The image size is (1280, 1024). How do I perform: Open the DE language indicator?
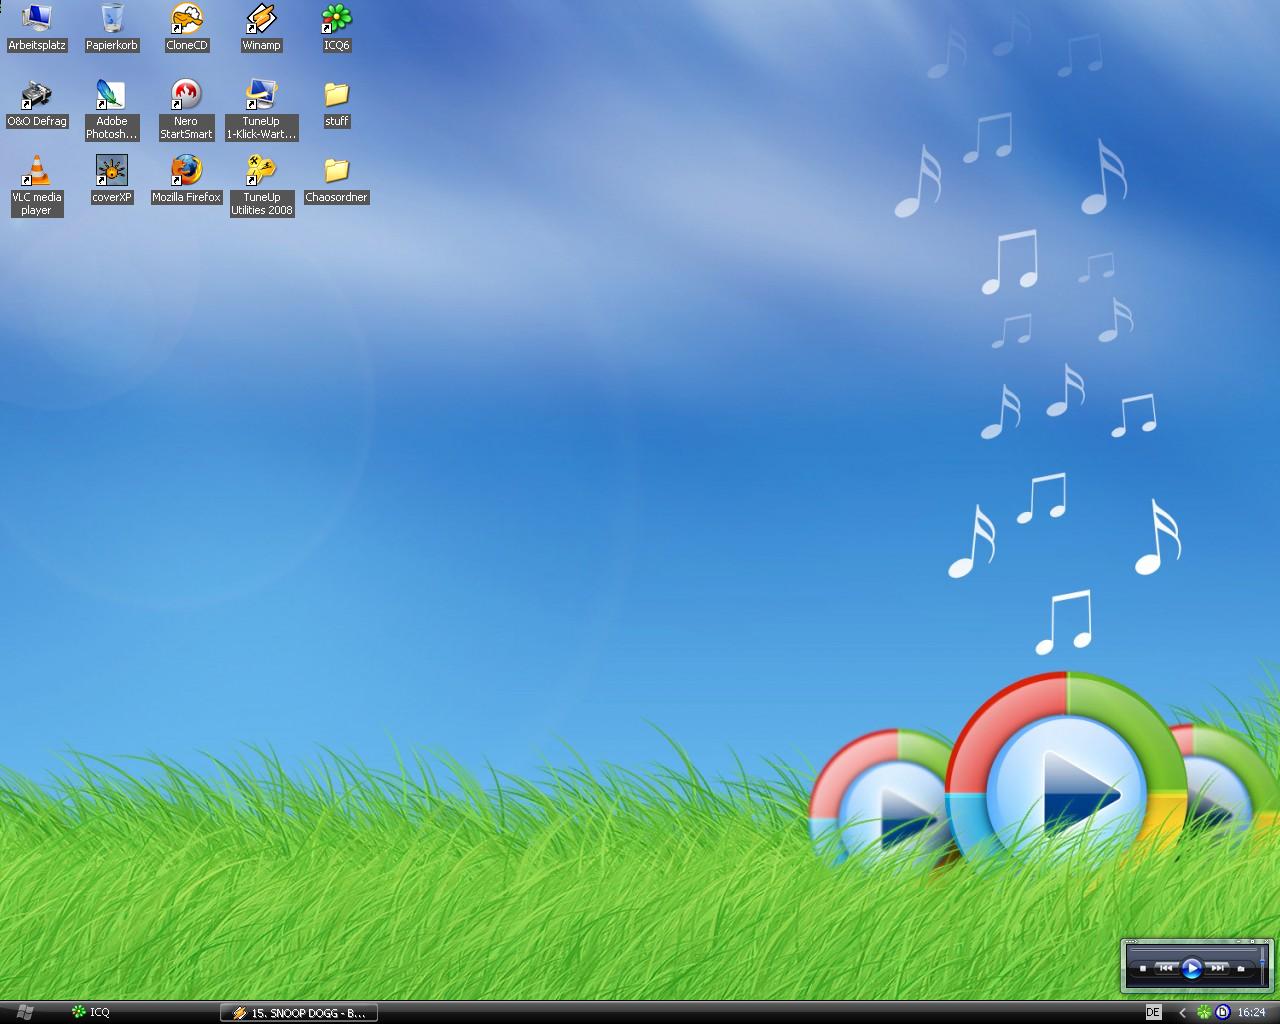coord(1153,1012)
